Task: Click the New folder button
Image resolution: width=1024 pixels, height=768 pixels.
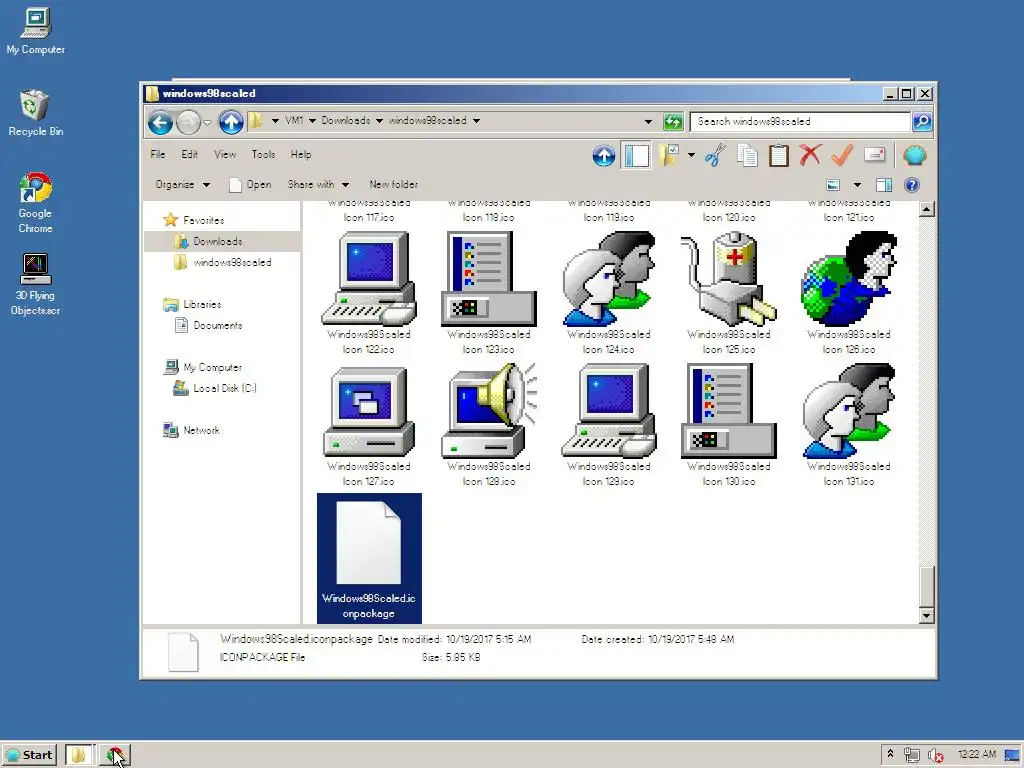Action: (x=393, y=185)
